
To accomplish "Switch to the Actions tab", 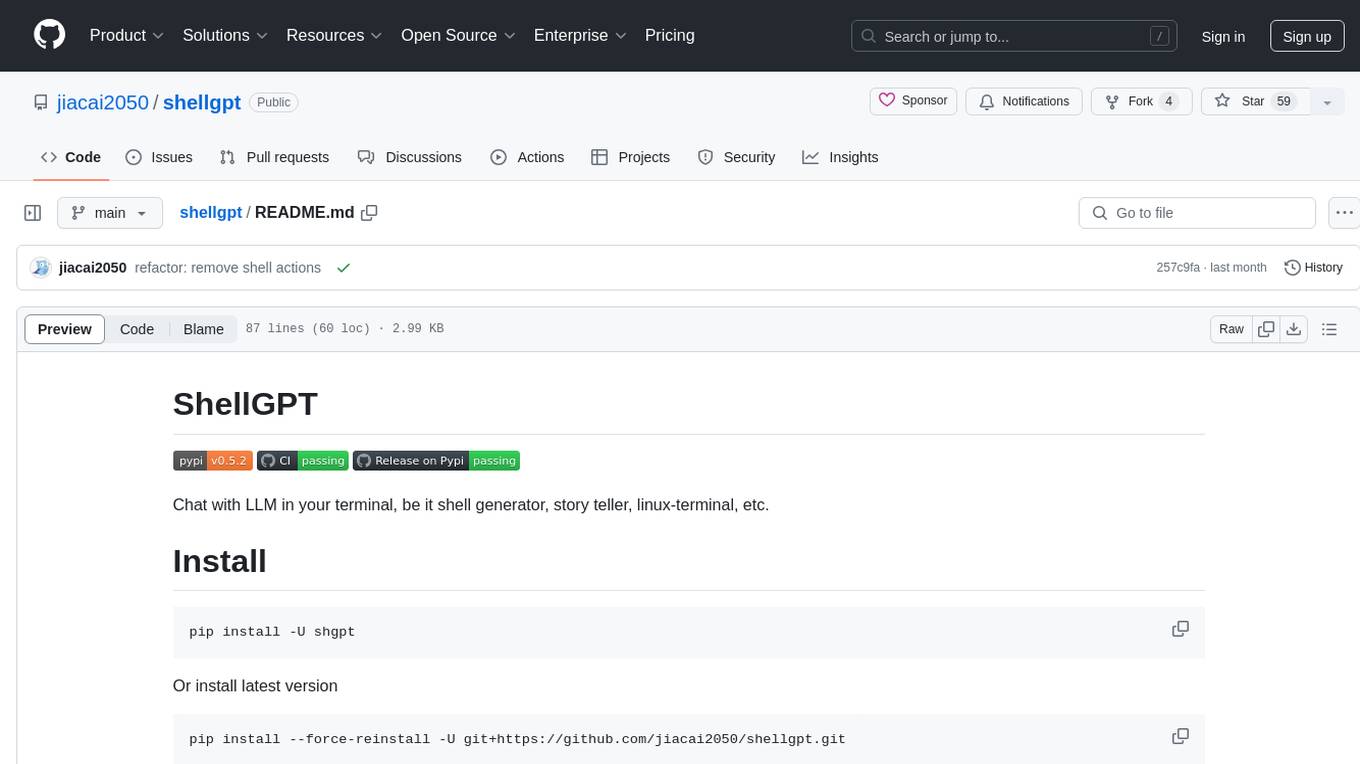I will click(x=527, y=157).
